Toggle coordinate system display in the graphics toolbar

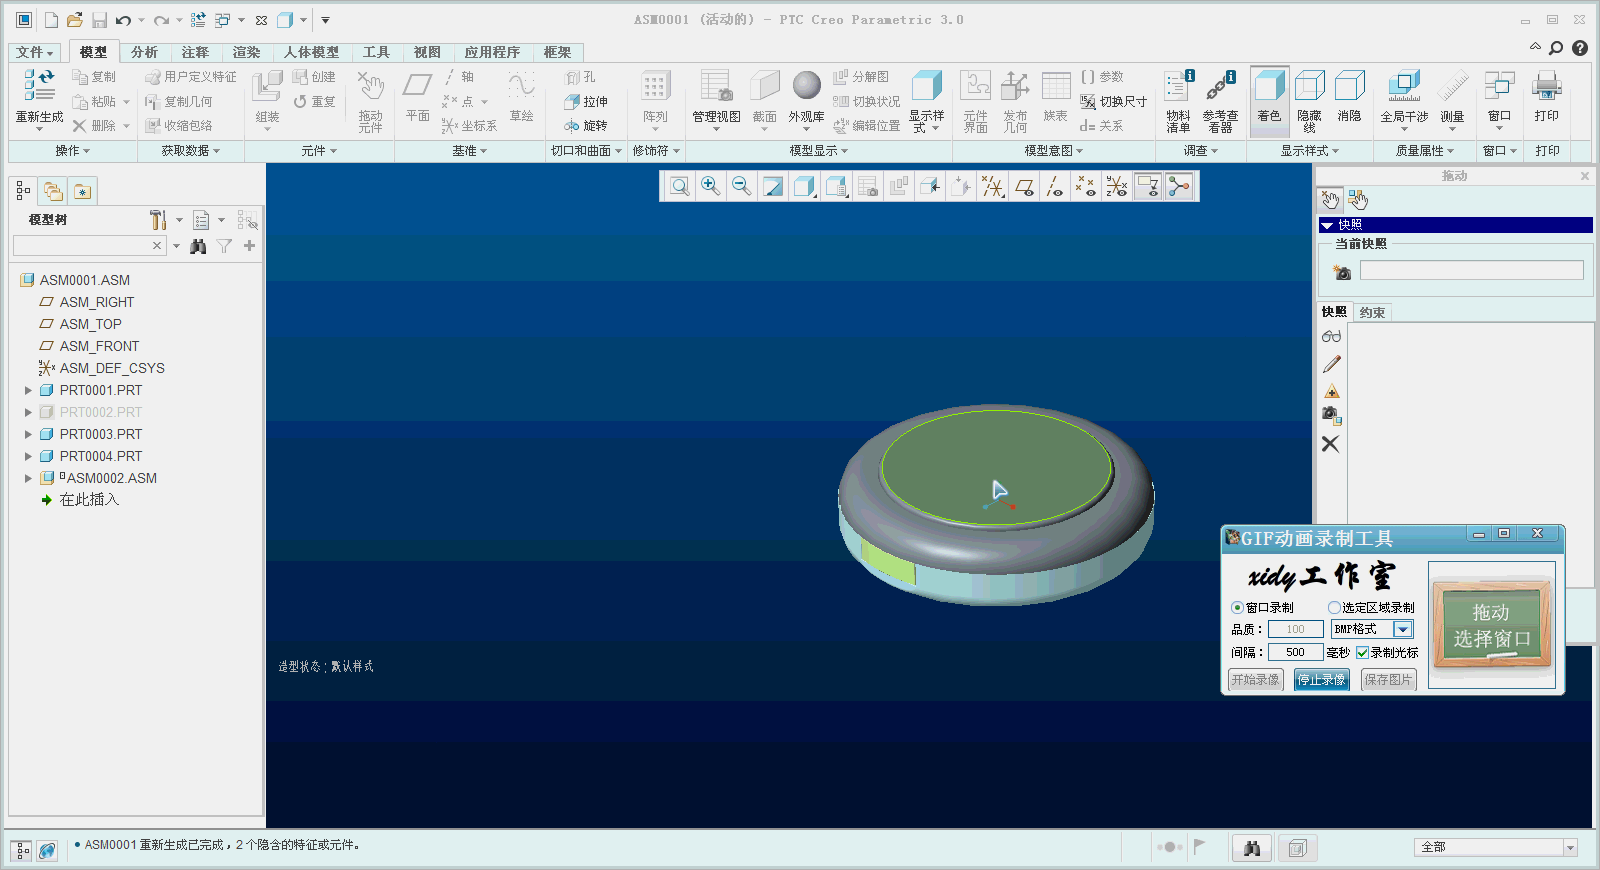[1117, 186]
